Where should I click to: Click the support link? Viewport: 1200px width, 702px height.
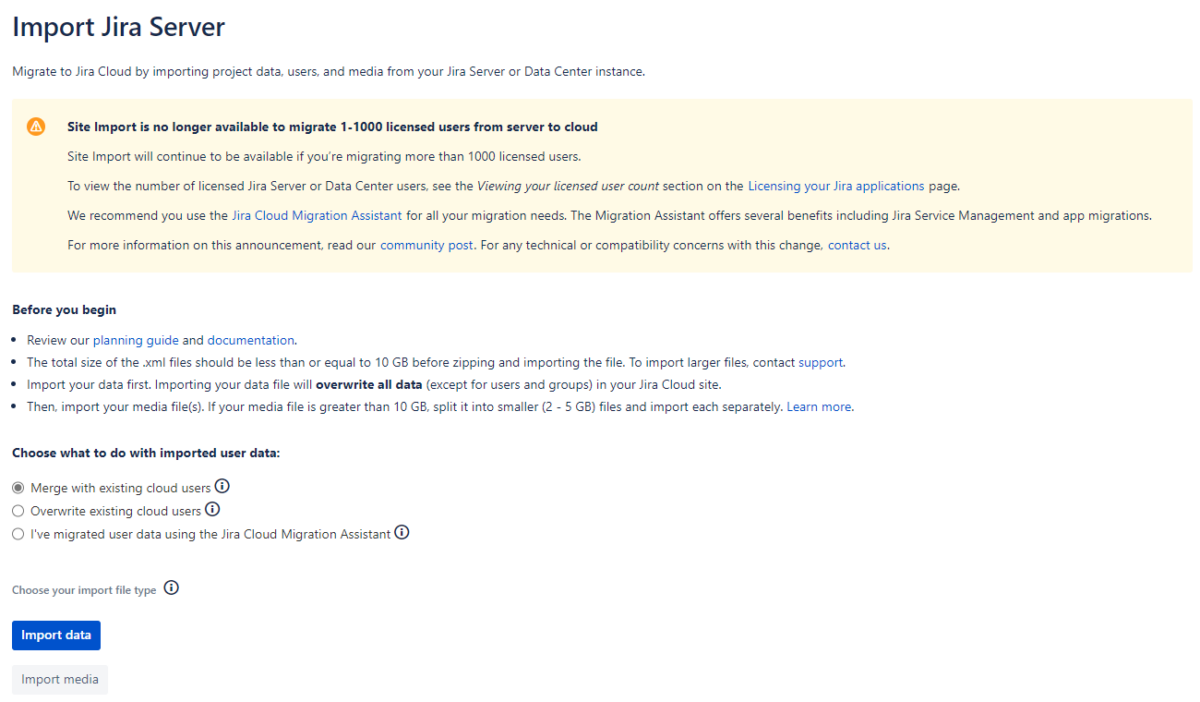(x=820, y=362)
